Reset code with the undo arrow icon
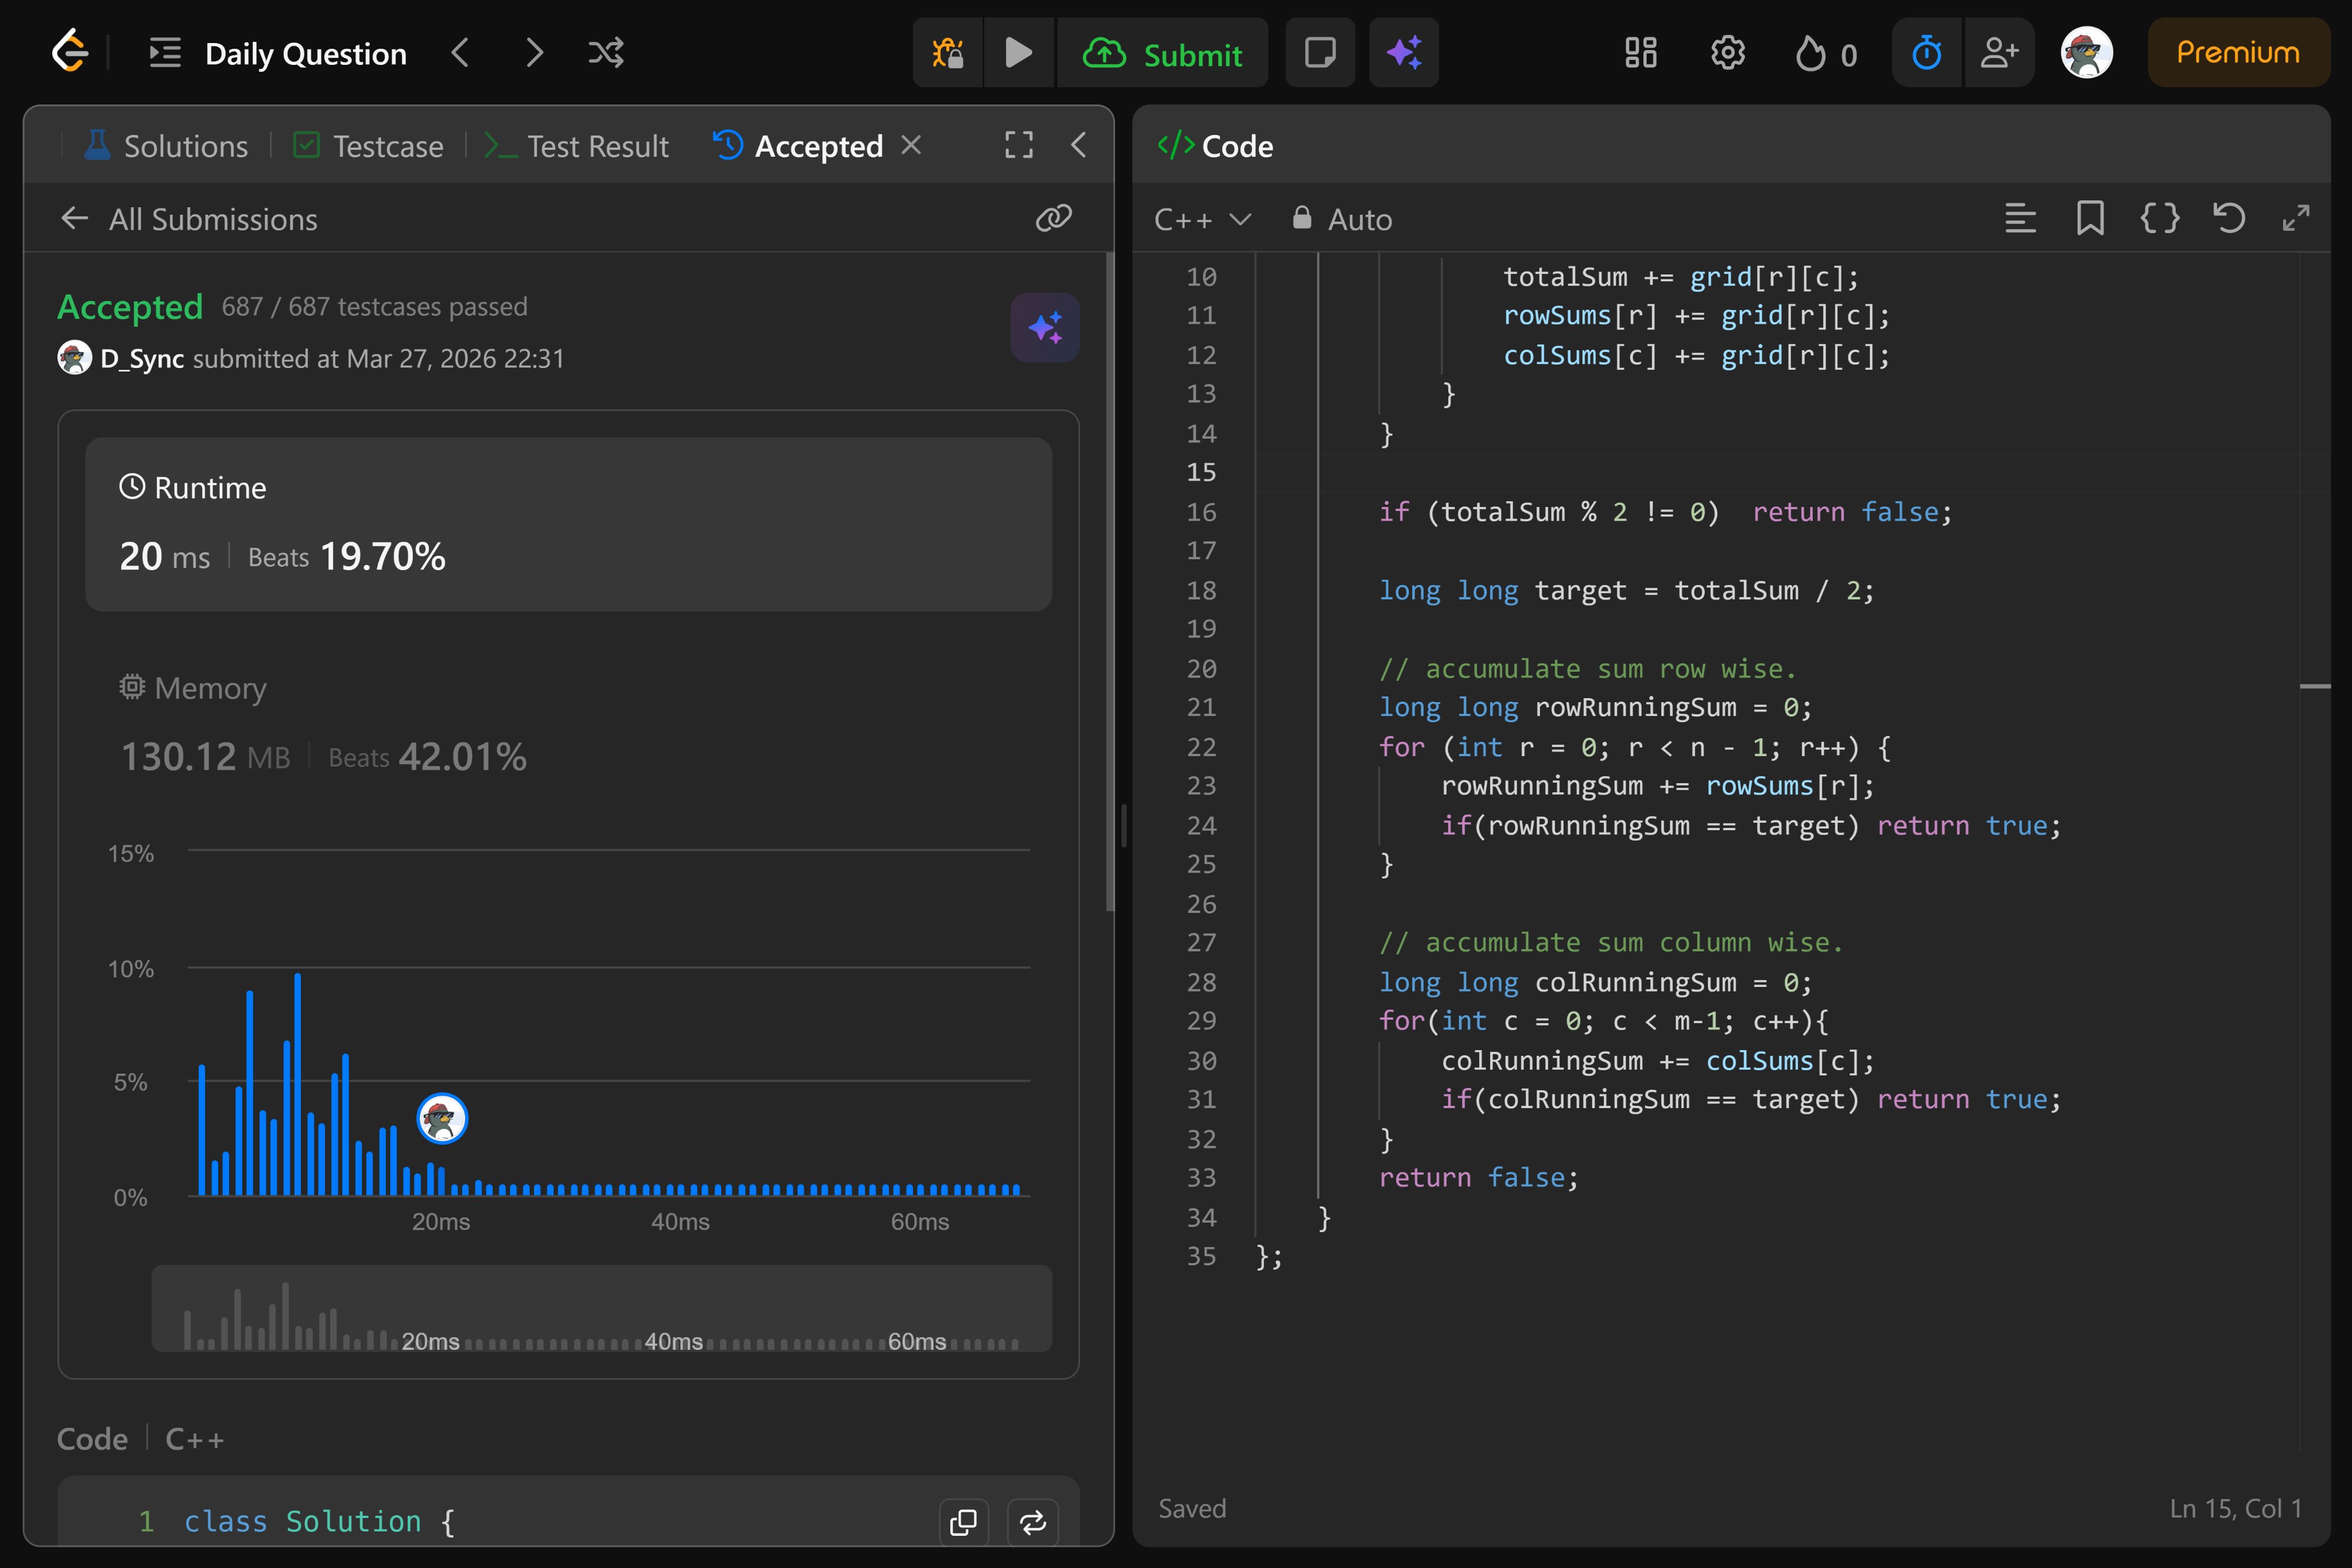Screen dimensions: 2352x1568 point(2229,218)
